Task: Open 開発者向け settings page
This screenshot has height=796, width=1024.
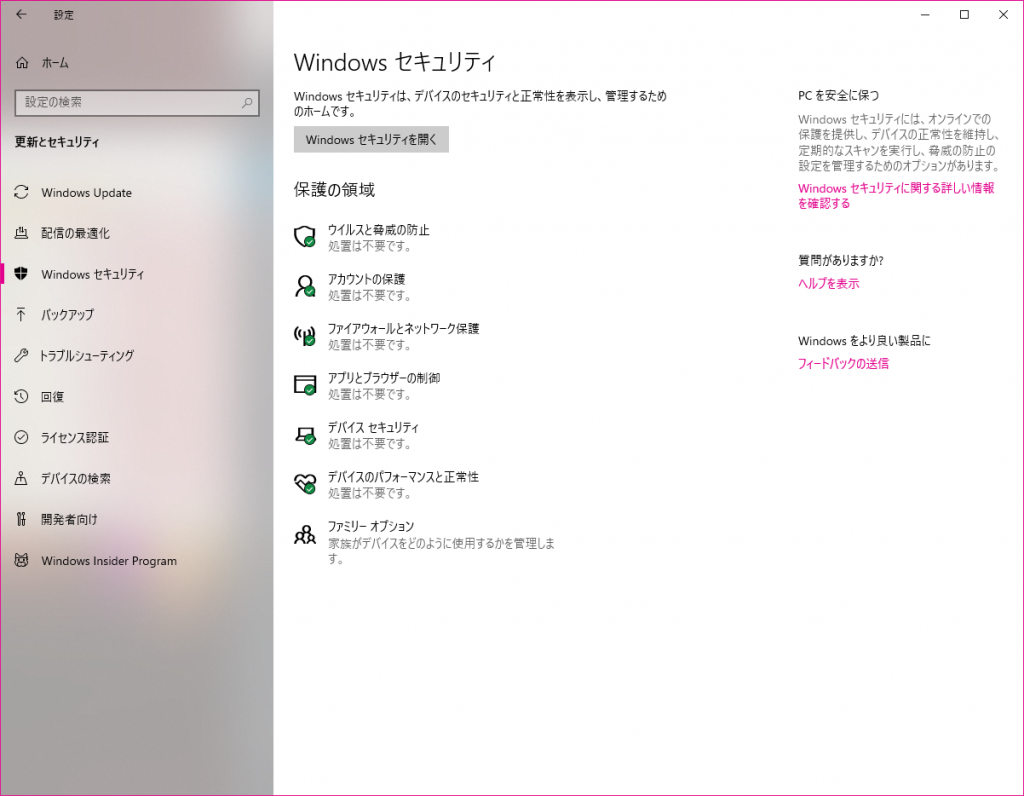Action: tap(69, 520)
